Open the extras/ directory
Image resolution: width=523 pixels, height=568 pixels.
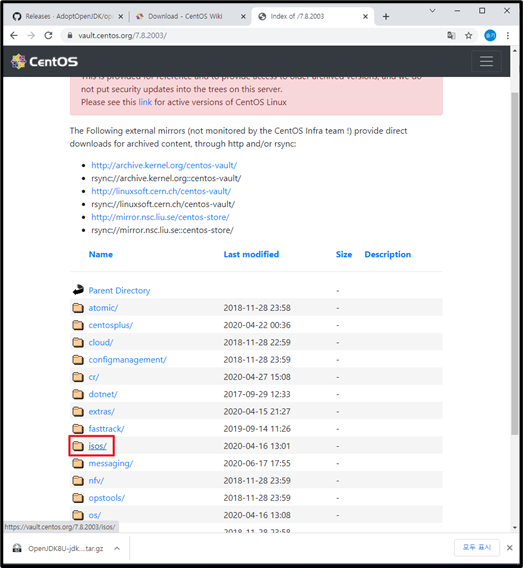101,412
